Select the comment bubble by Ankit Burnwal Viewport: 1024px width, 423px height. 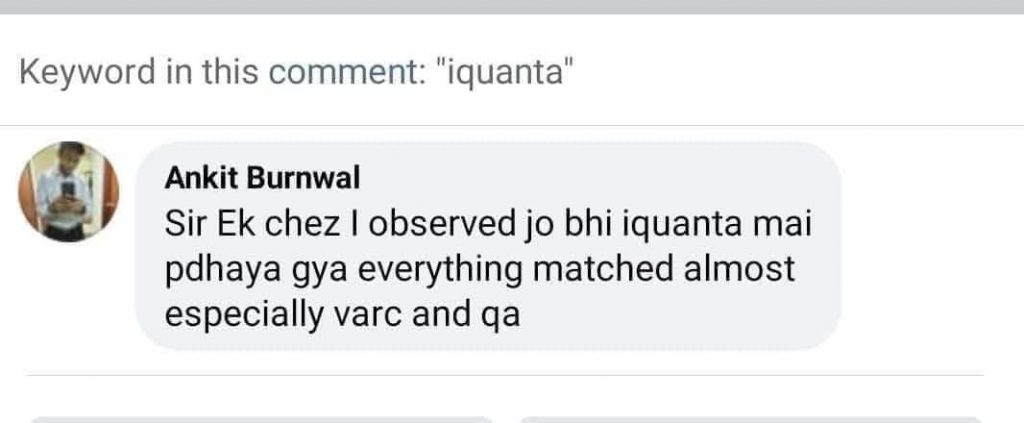pos(488,245)
